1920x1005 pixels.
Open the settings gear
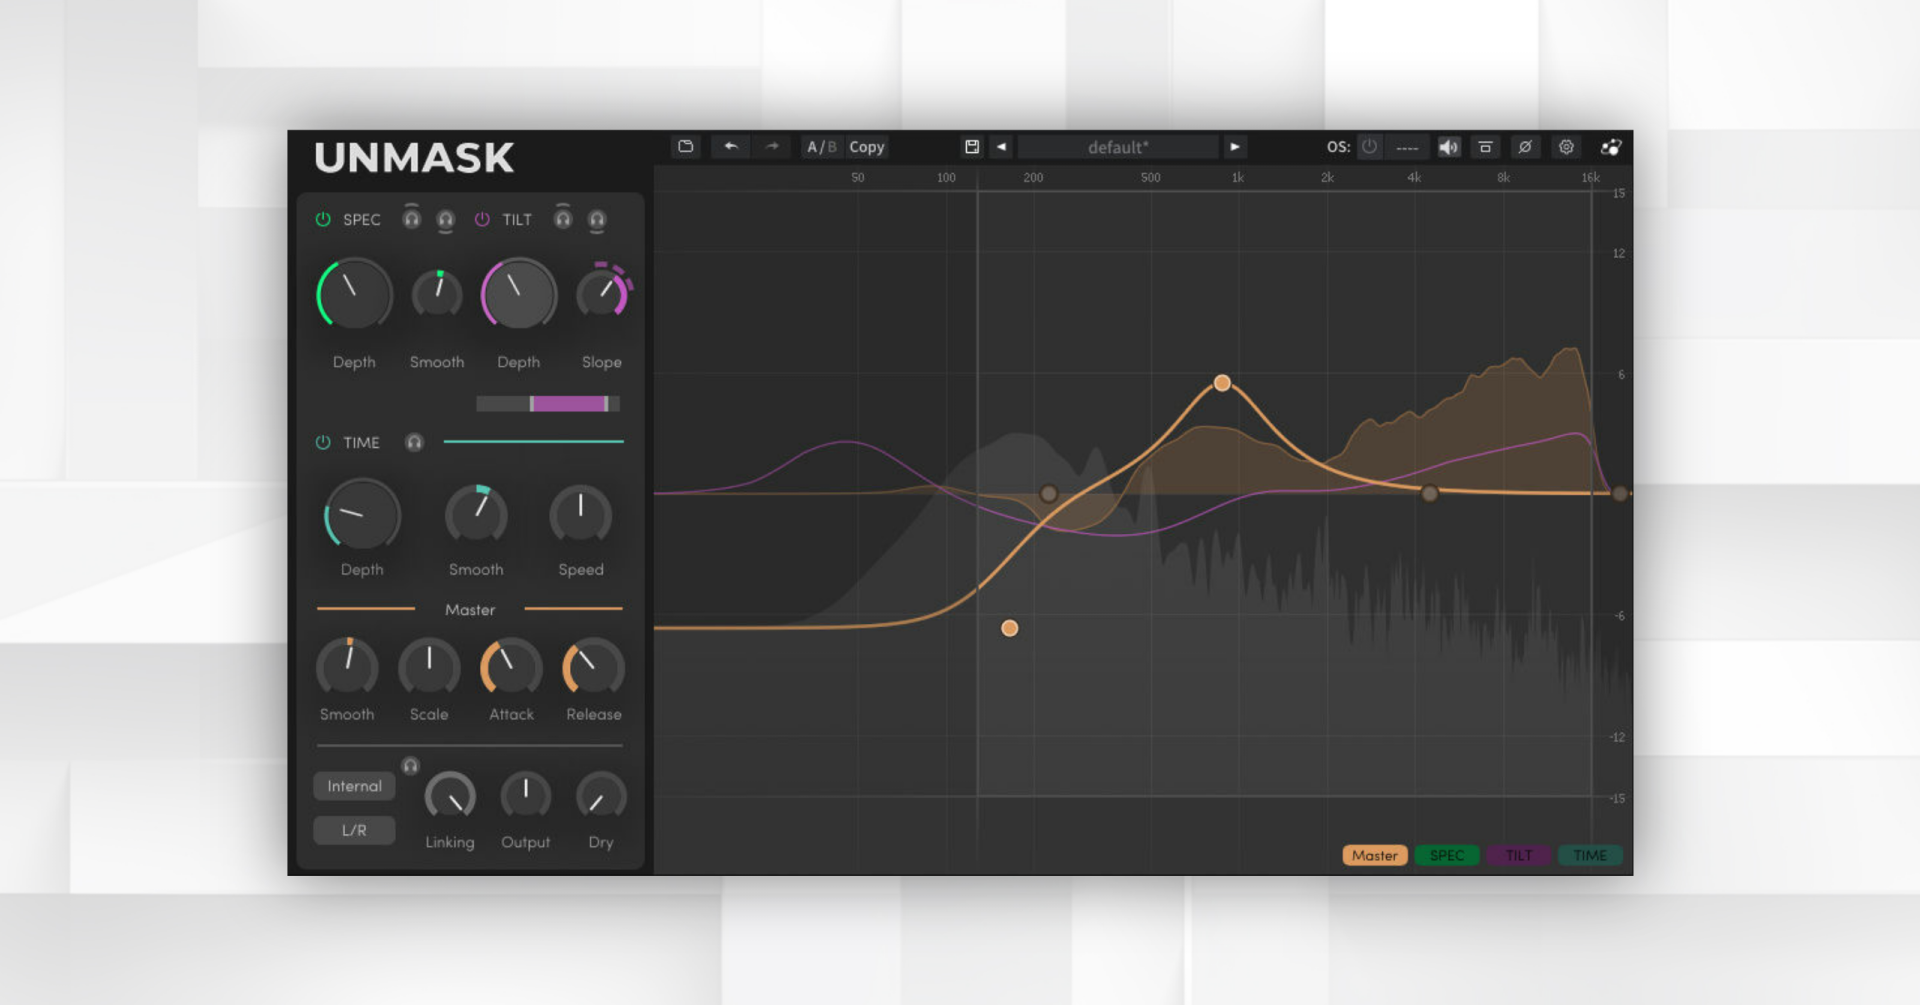pyautogui.click(x=1566, y=147)
